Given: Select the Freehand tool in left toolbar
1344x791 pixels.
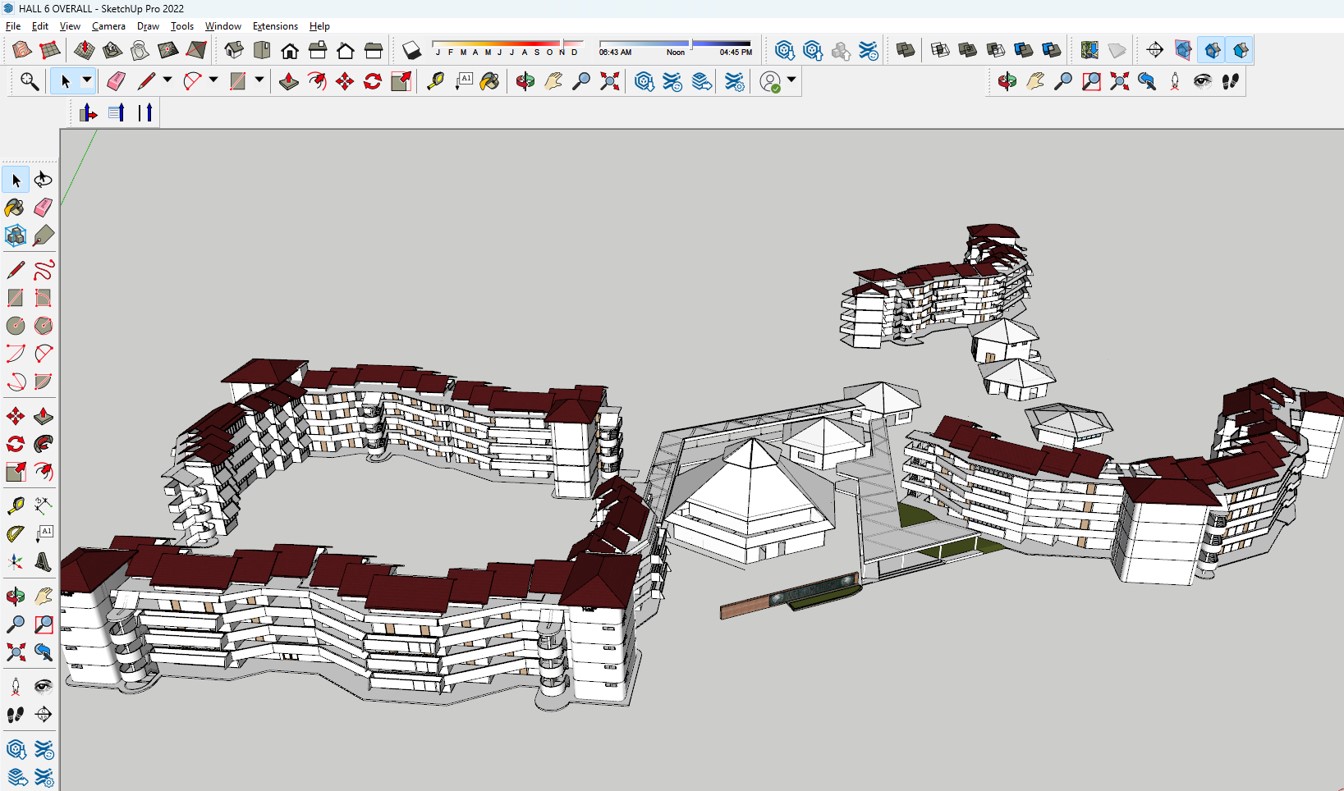Looking at the screenshot, I should click(x=43, y=270).
